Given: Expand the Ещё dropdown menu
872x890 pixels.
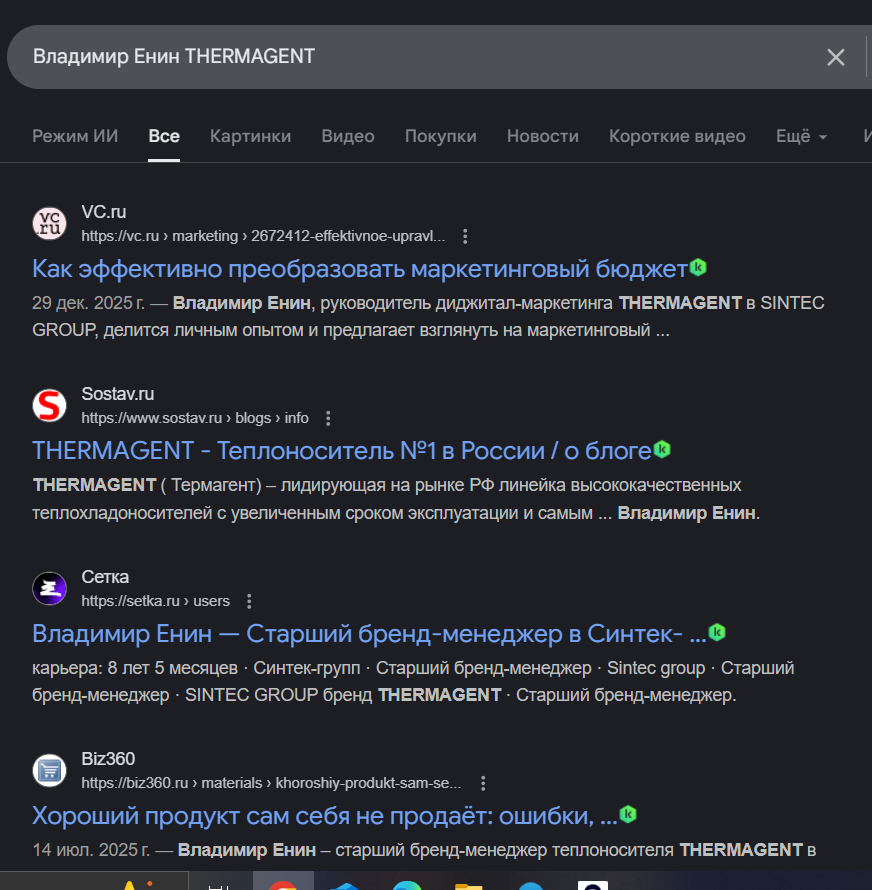Looking at the screenshot, I should (x=802, y=136).
